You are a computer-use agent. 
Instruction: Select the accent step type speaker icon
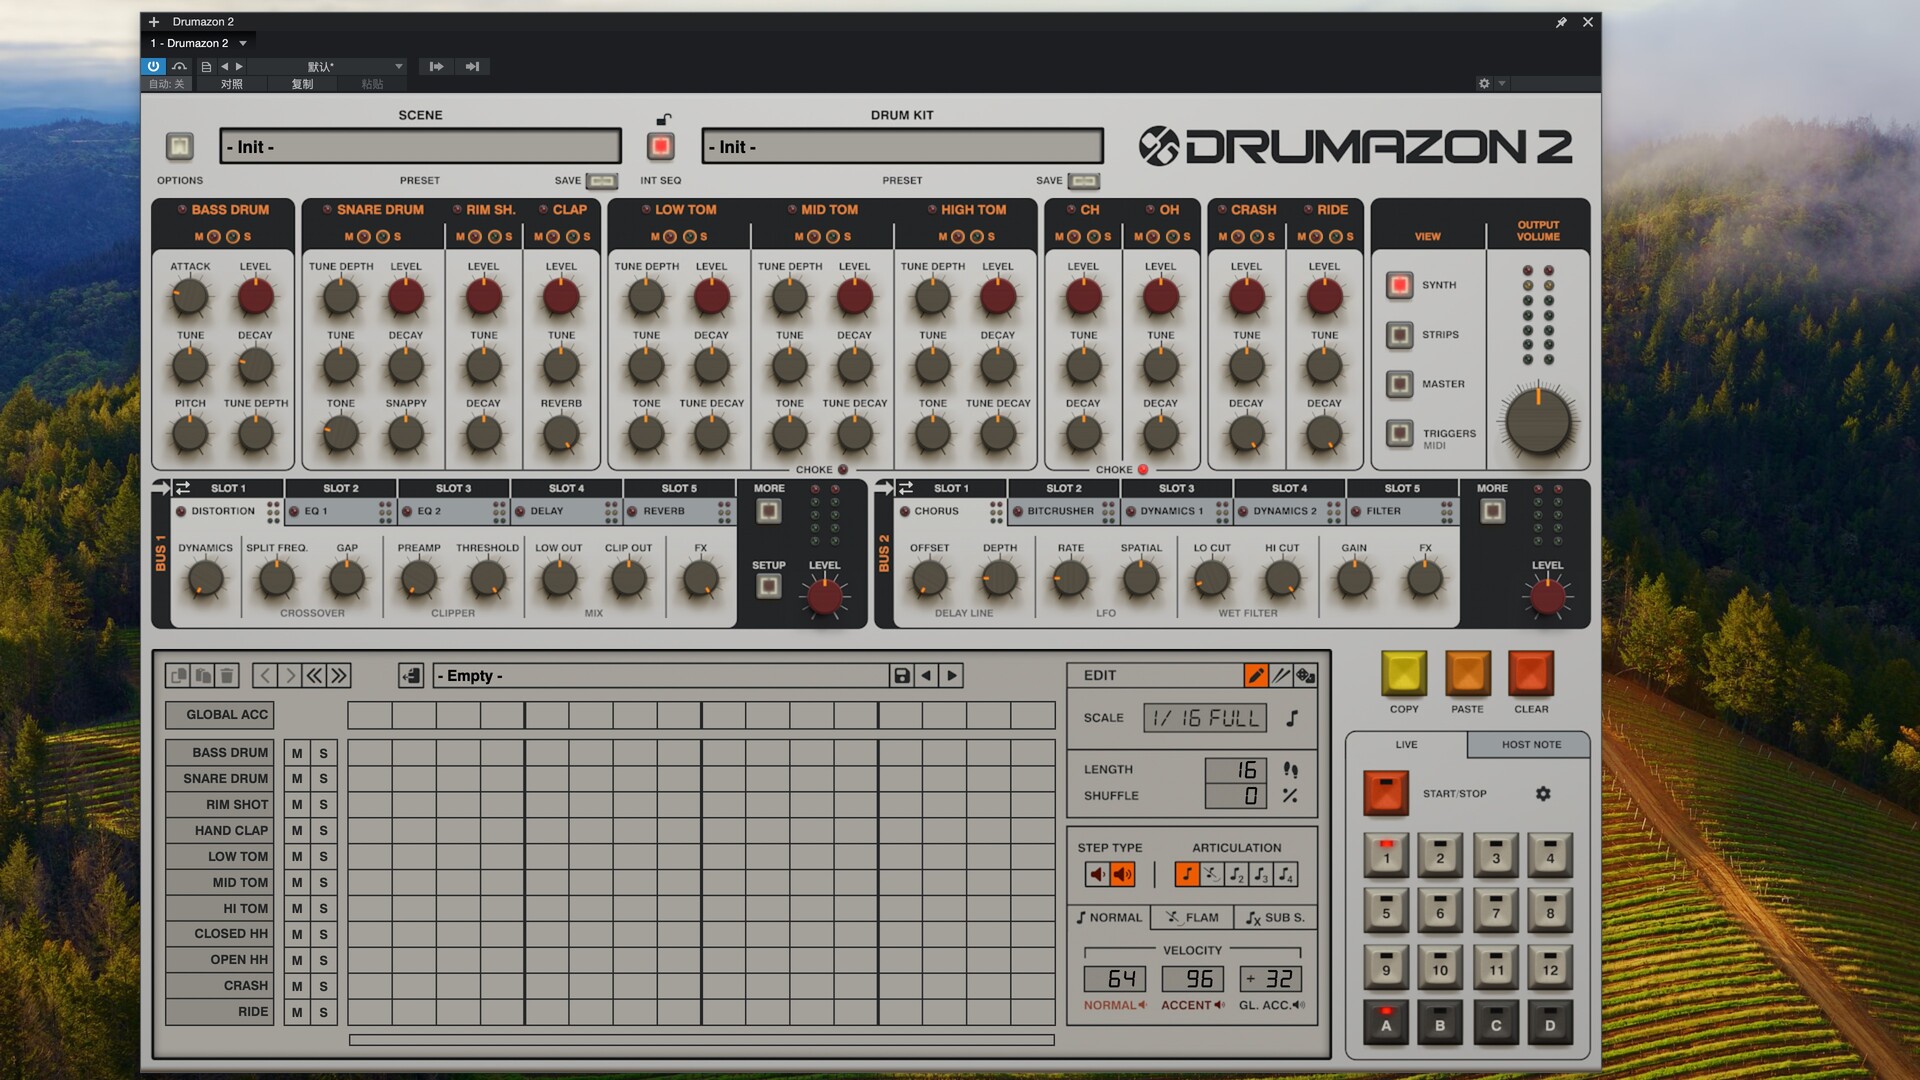(1123, 875)
